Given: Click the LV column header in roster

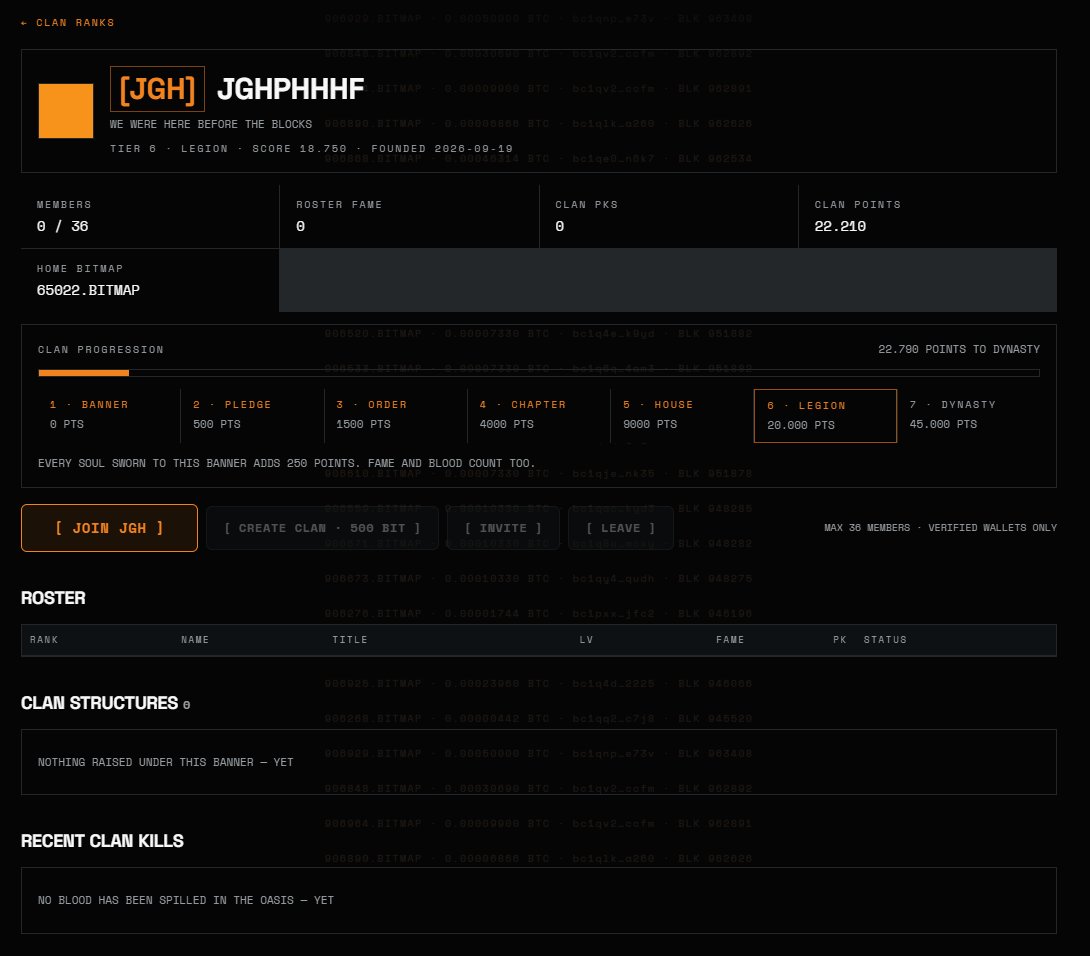Looking at the screenshot, I should 586,640.
